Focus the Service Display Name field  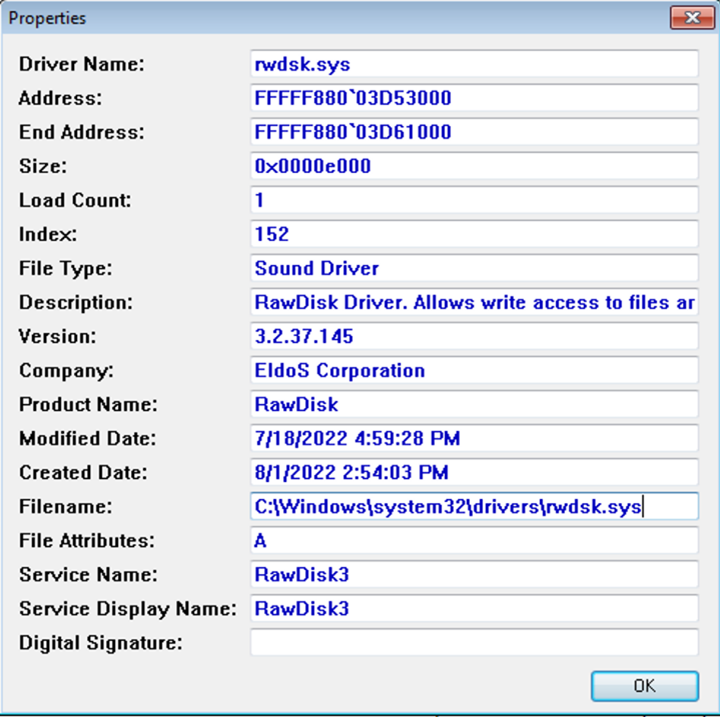pyautogui.click(x=474, y=608)
